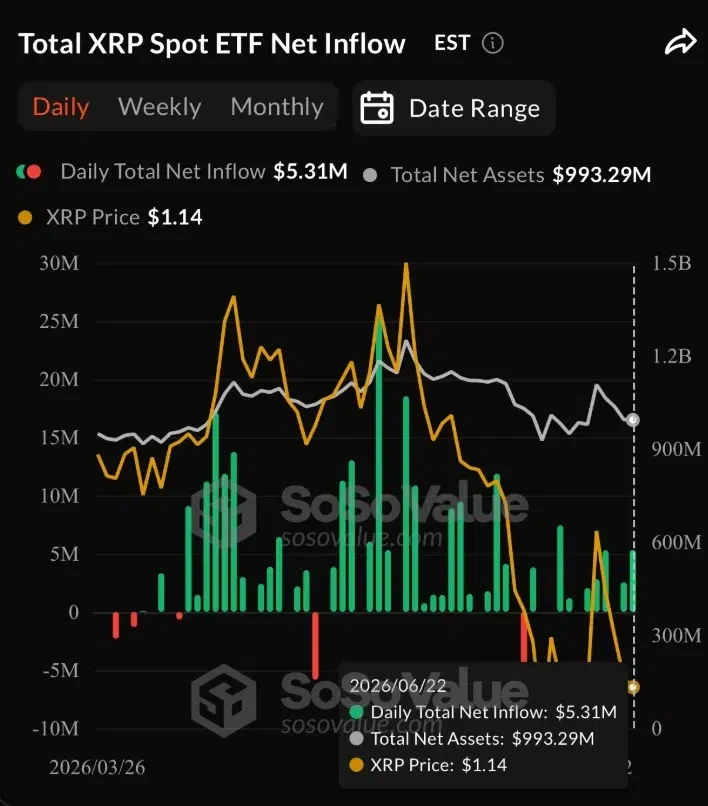Click the -10M left axis label
The image size is (708, 806).
(55, 728)
